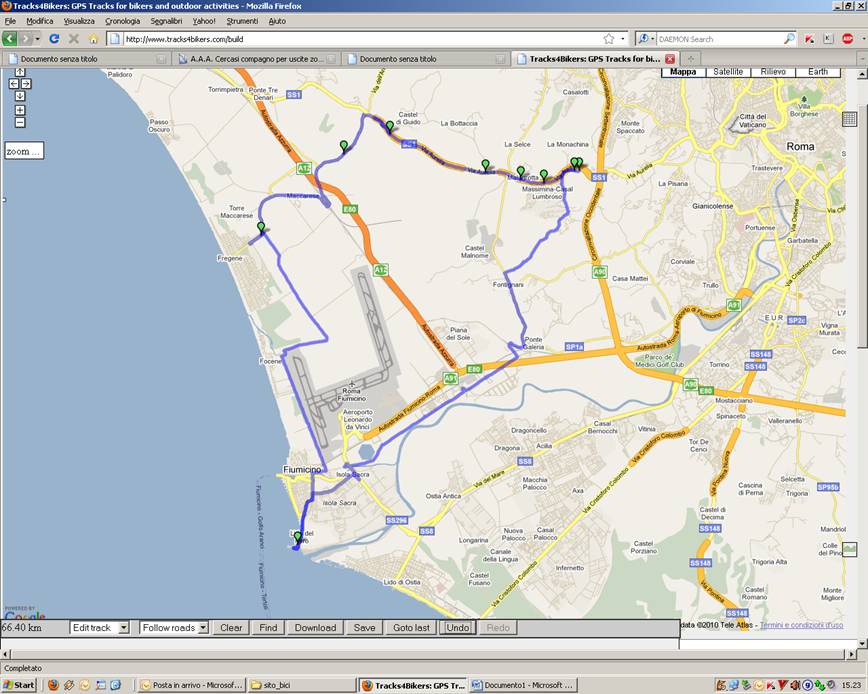This screenshot has height=694, width=868.
Task: Open the Segnalibri menu
Action: (x=166, y=21)
